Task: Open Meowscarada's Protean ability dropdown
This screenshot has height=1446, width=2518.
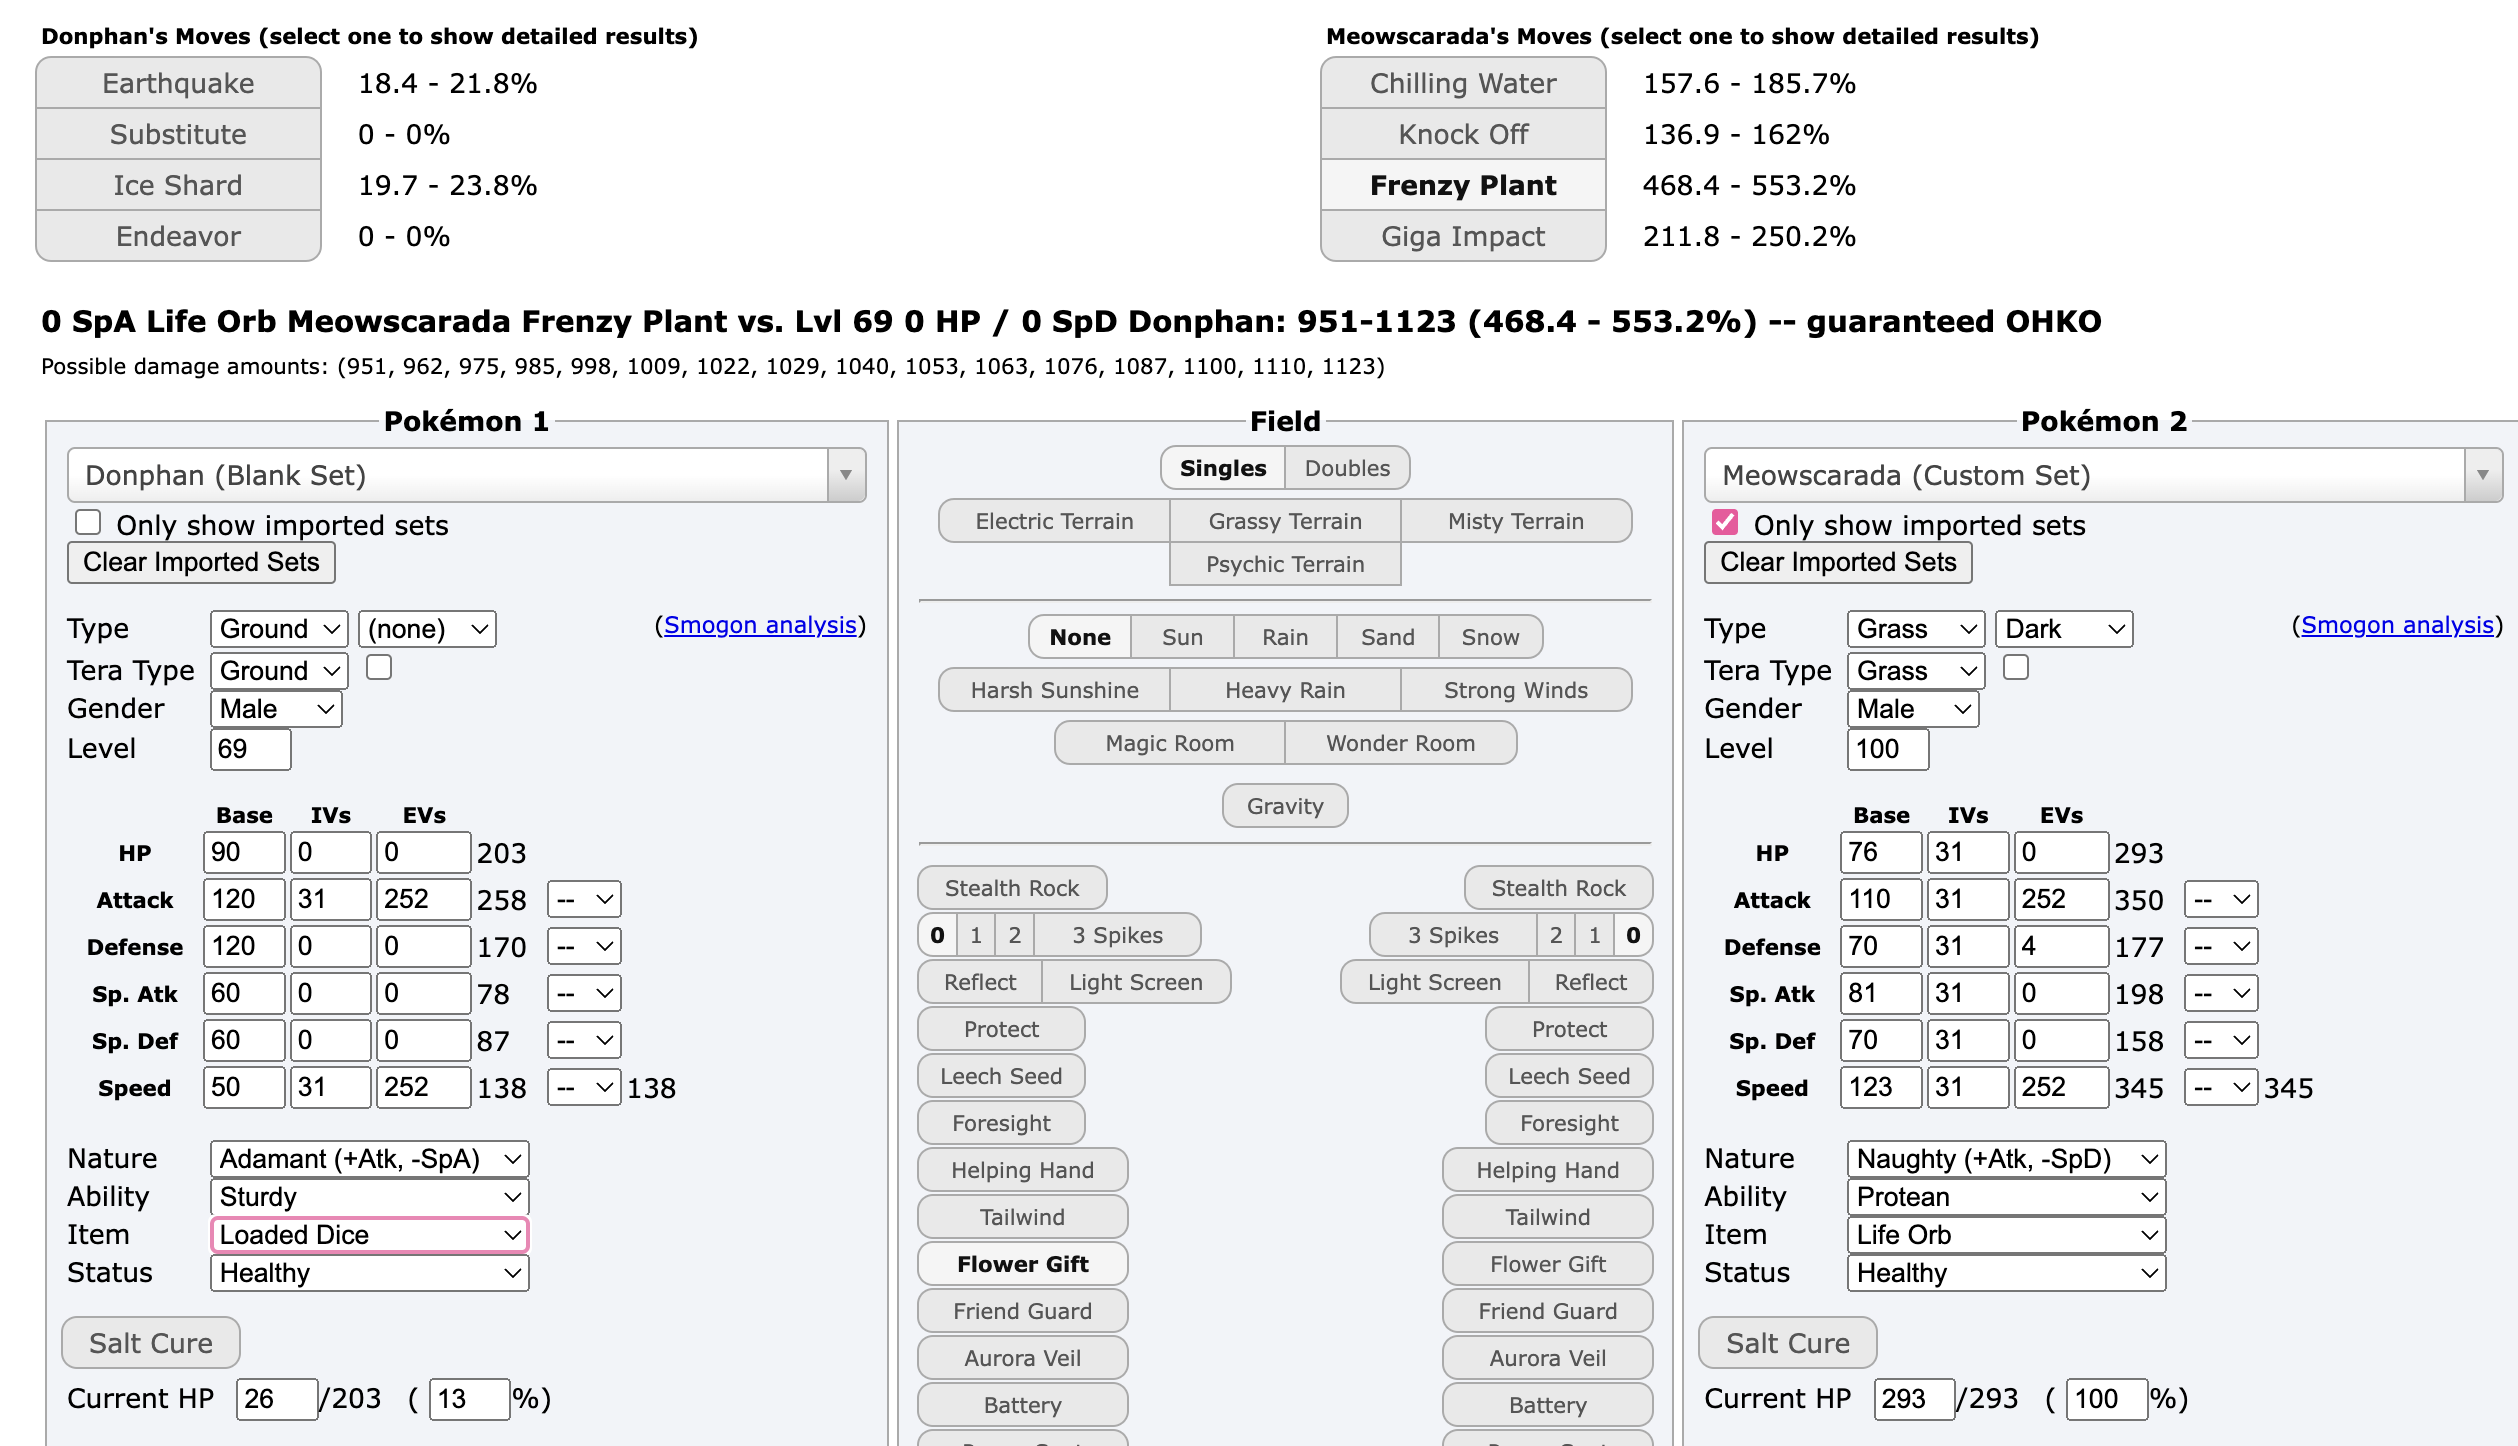Action: (2006, 1197)
